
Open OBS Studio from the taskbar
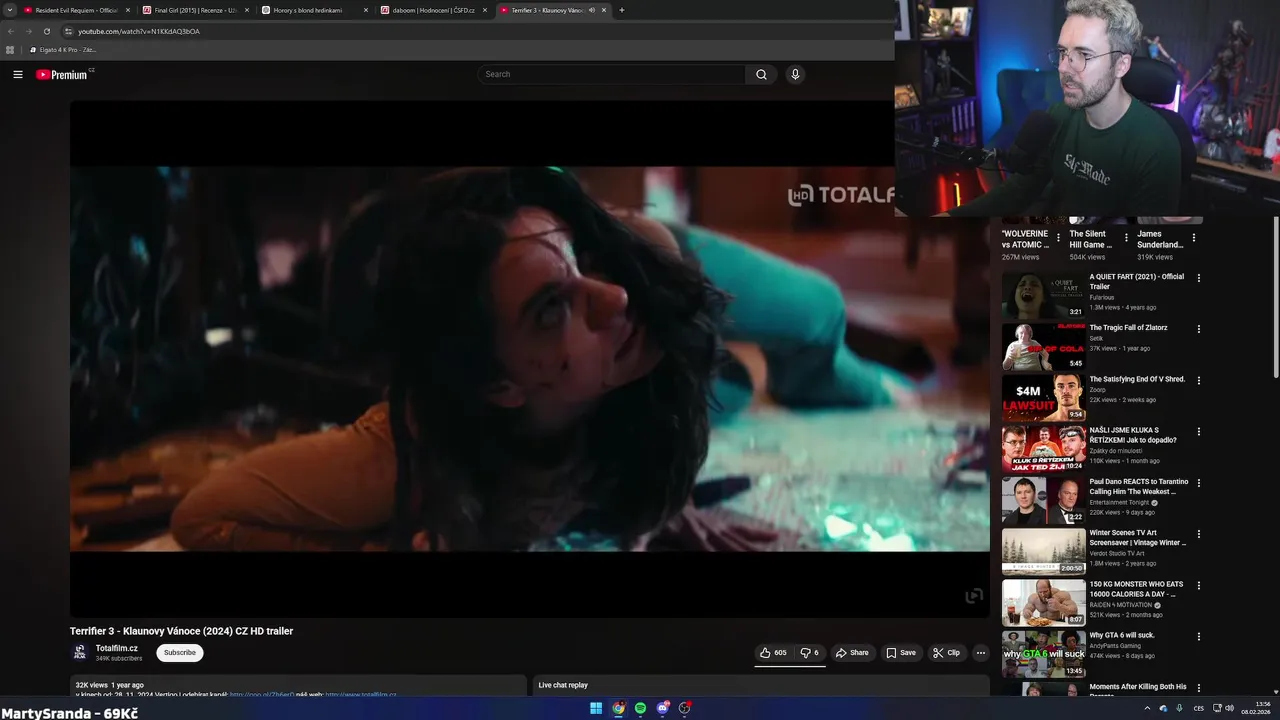[x=684, y=708]
